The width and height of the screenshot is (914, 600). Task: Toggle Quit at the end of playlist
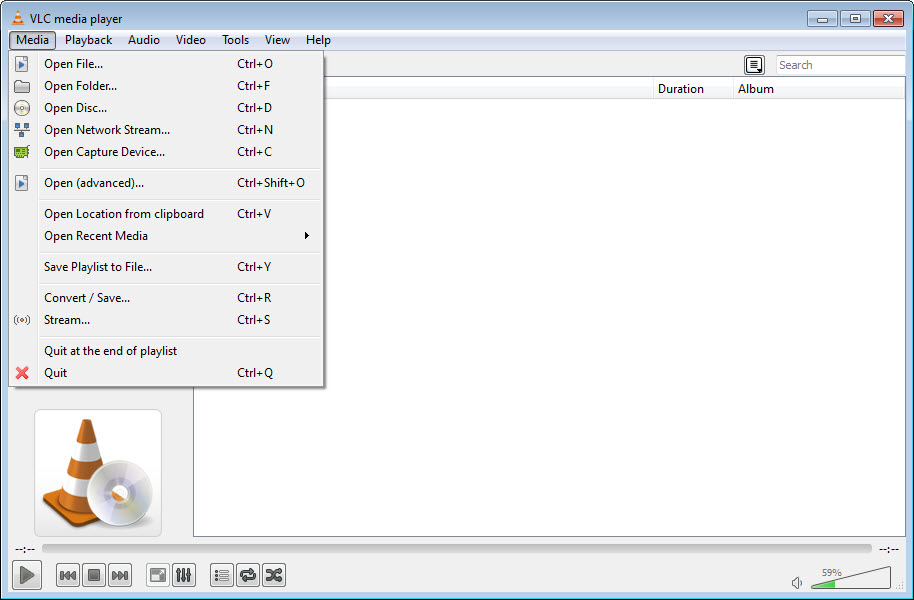pyautogui.click(x=166, y=351)
